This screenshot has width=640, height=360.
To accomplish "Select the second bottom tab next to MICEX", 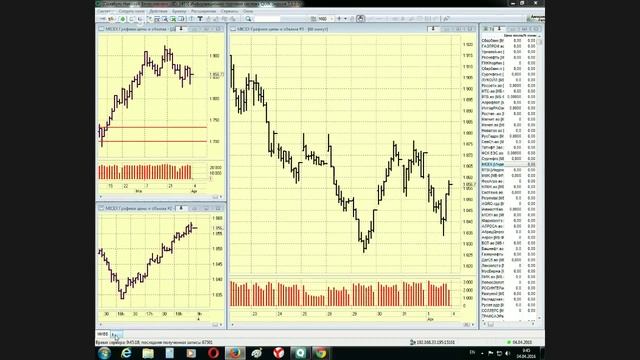I will point(116,334).
